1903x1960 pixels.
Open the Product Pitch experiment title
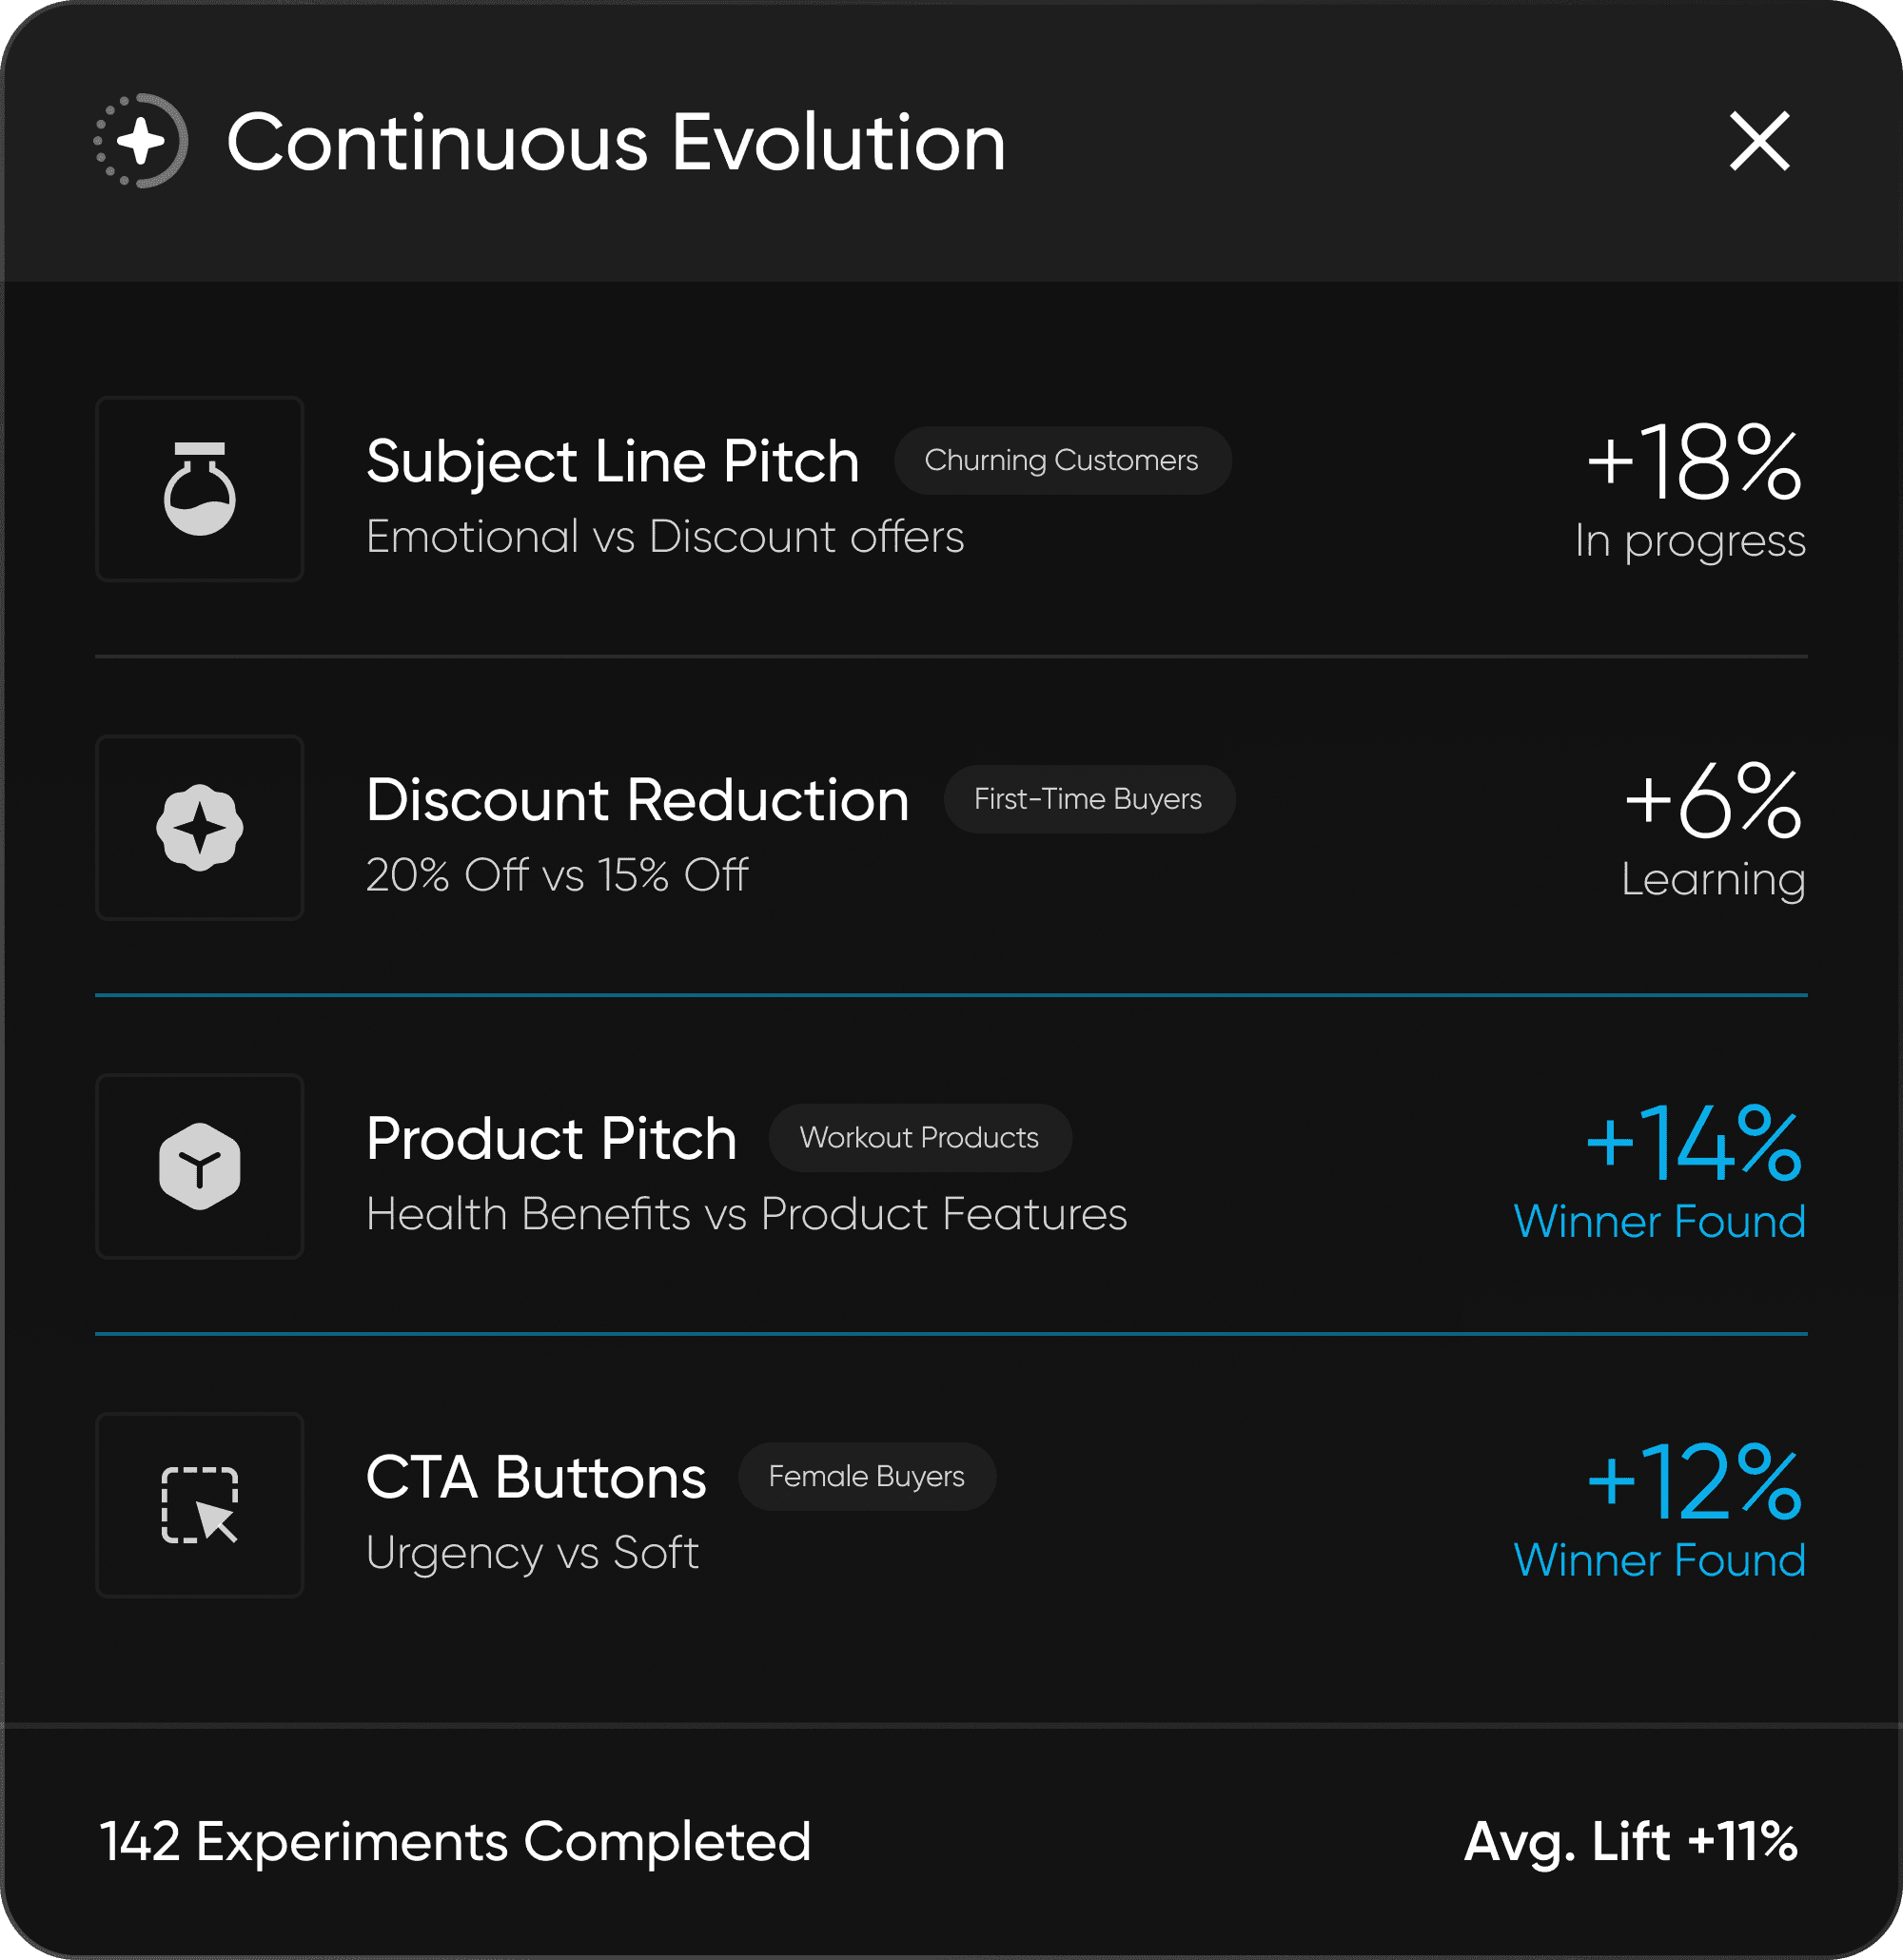coord(551,1139)
